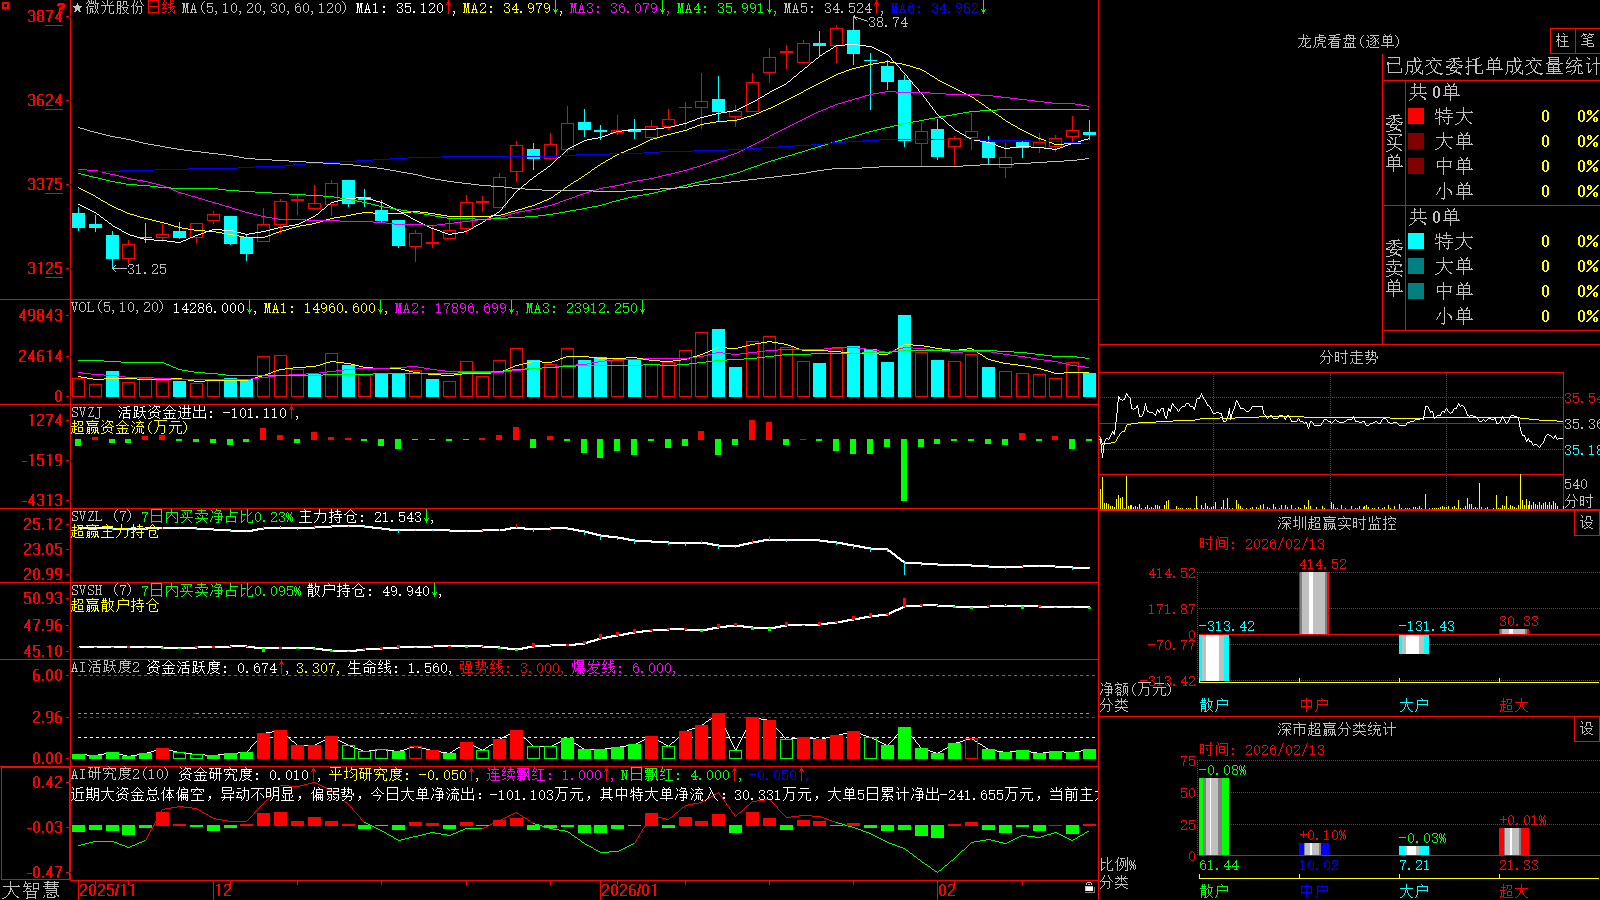Click the AI研究度2(10) indicator label
The image size is (1600, 900).
coord(120,774)
